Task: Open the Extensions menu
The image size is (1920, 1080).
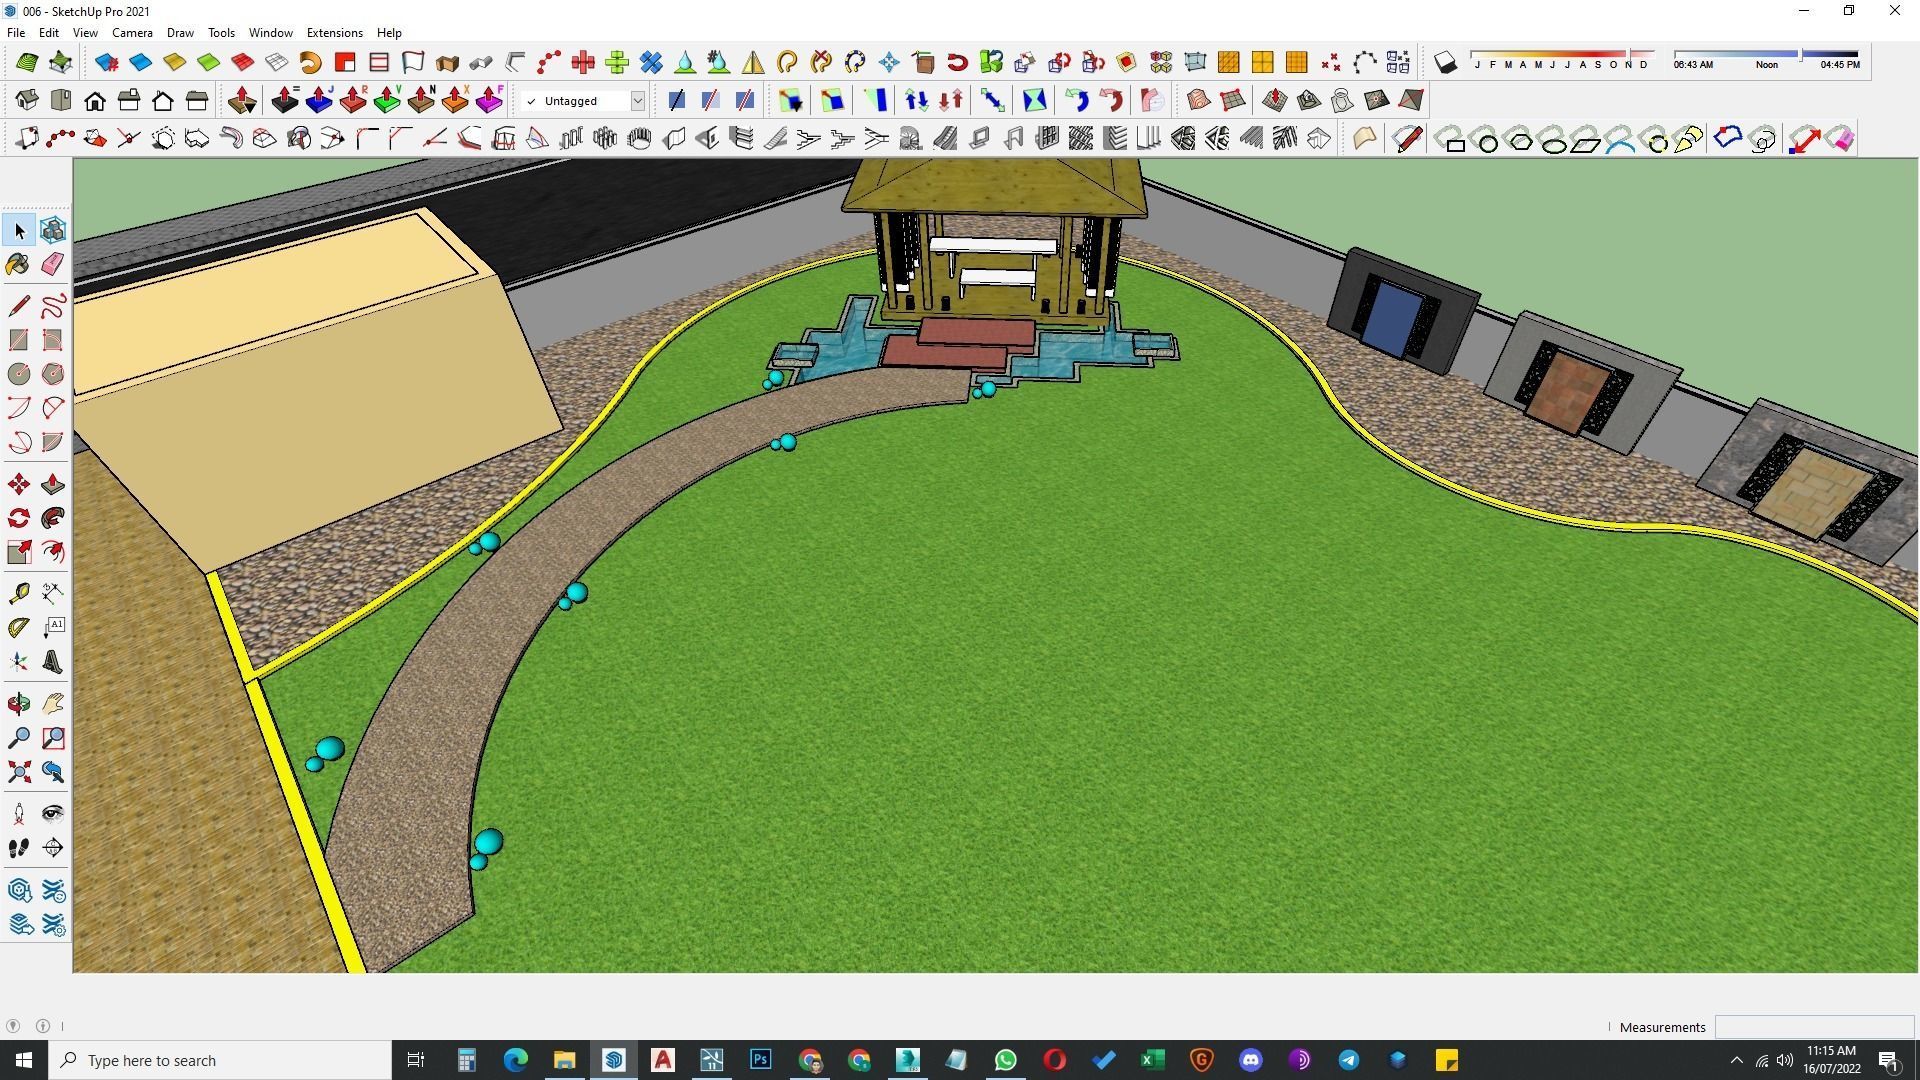Action: coord(334,33)
